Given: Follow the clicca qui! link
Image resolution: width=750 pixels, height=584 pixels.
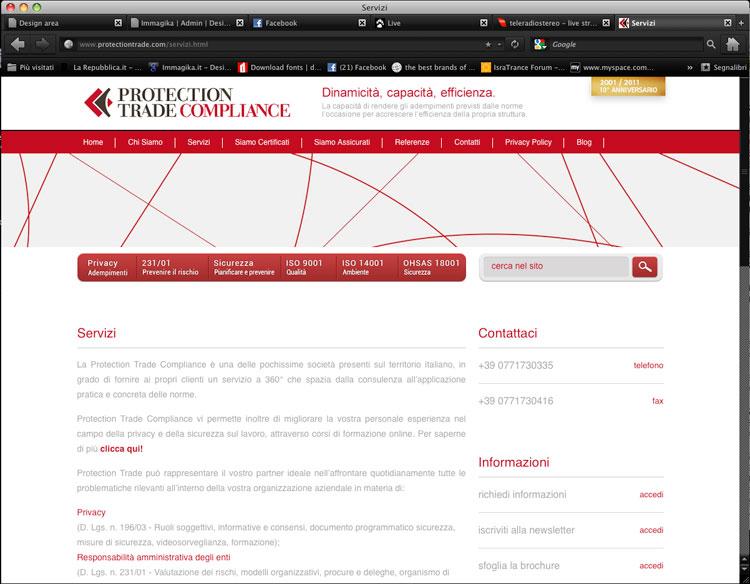Looking at the screenshot, I should point(121,449).
